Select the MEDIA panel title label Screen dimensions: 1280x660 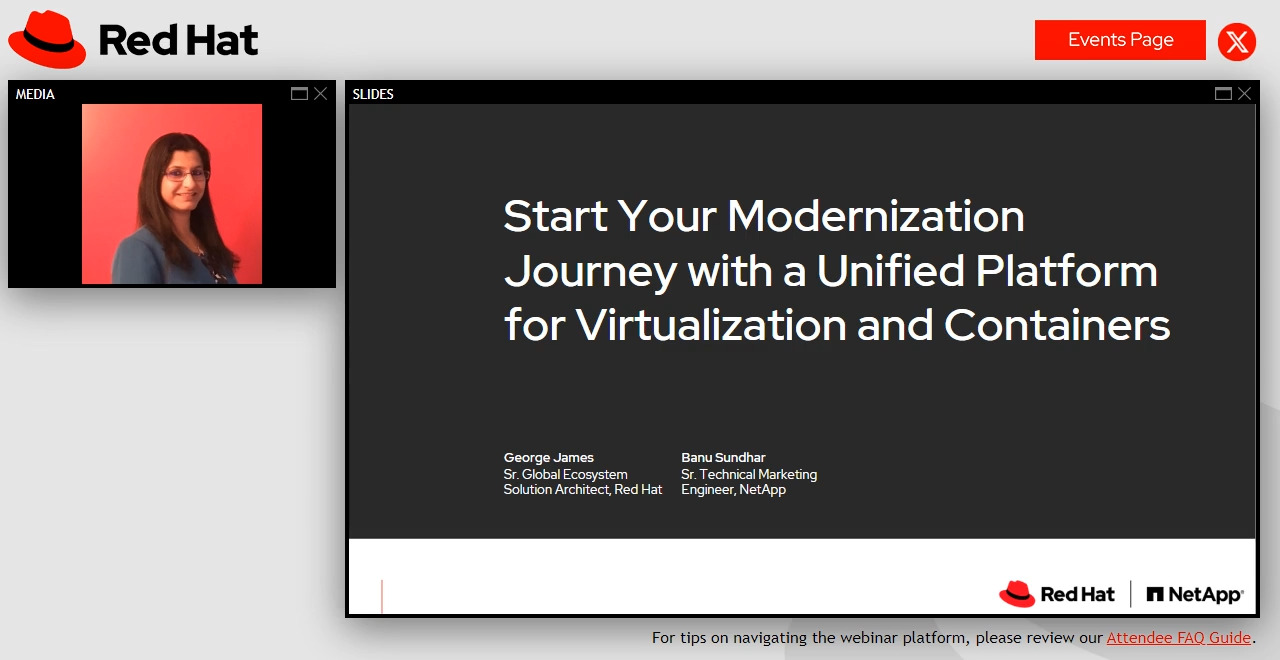tap(35, 94)
